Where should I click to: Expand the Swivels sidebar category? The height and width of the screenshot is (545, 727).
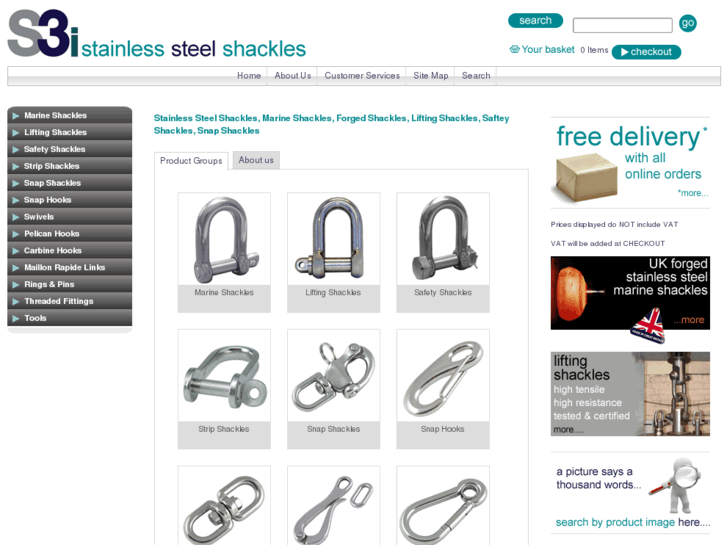[x=70, y=217]
